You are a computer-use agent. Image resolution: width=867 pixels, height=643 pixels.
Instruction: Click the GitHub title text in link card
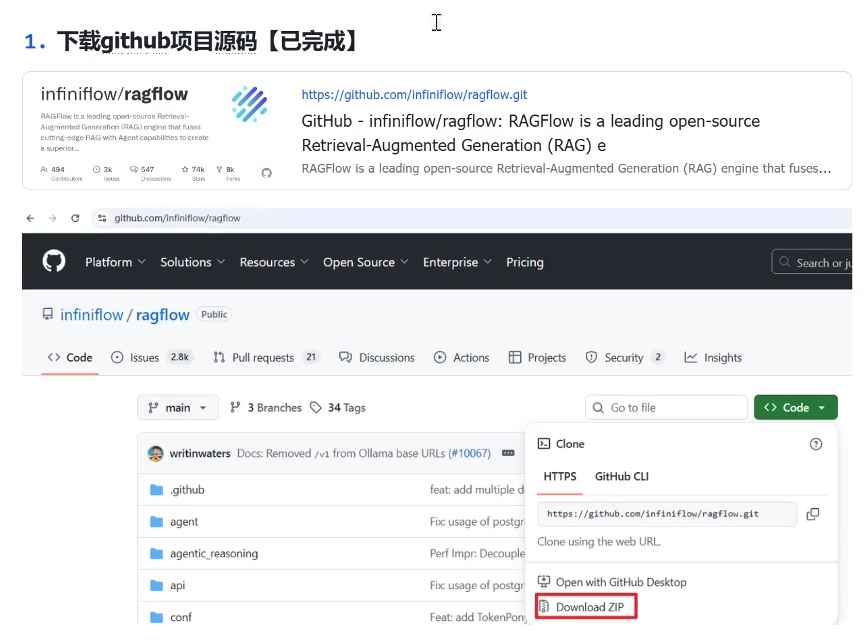[531, 133]
